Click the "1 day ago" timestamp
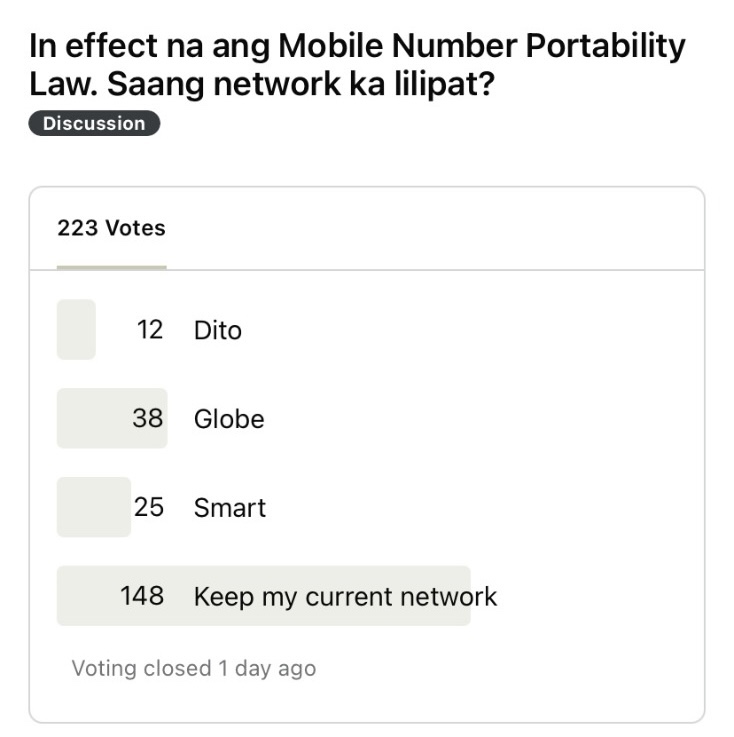This screenshot has width=734, height=737. 267,668
